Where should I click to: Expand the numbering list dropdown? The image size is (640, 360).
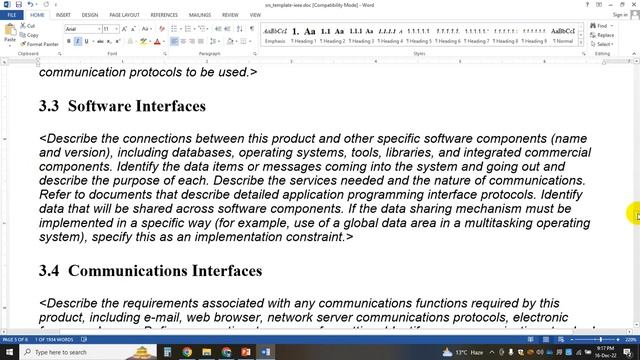click(x=195, y=29)
